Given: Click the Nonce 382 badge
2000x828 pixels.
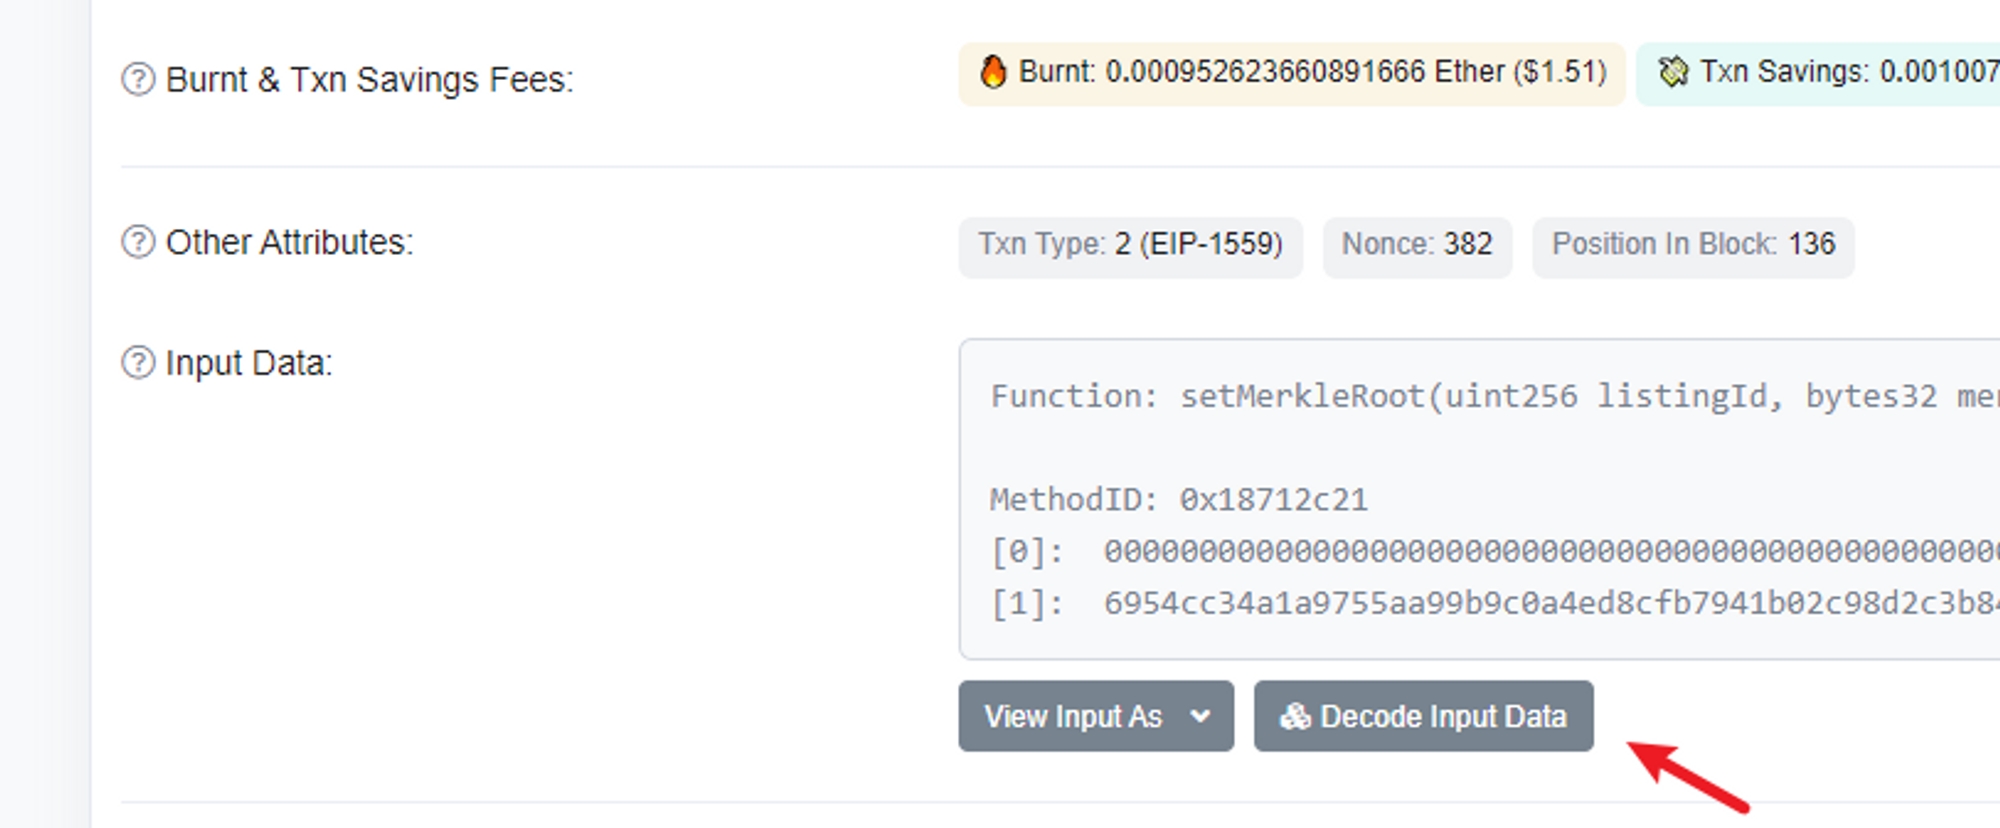Looking at the screenshot, I should 1416,245.
